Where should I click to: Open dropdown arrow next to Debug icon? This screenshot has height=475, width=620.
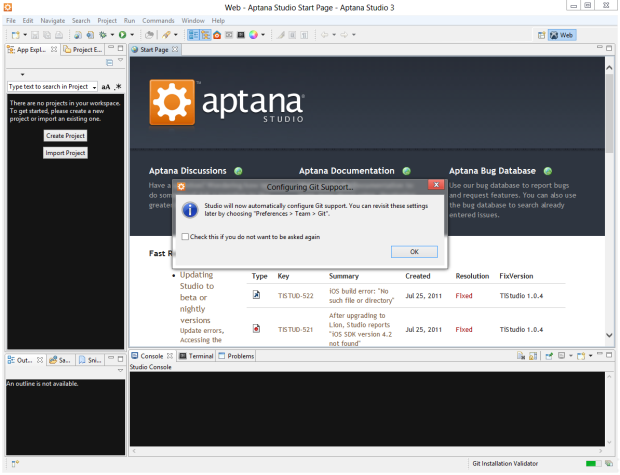coord(112,35)
